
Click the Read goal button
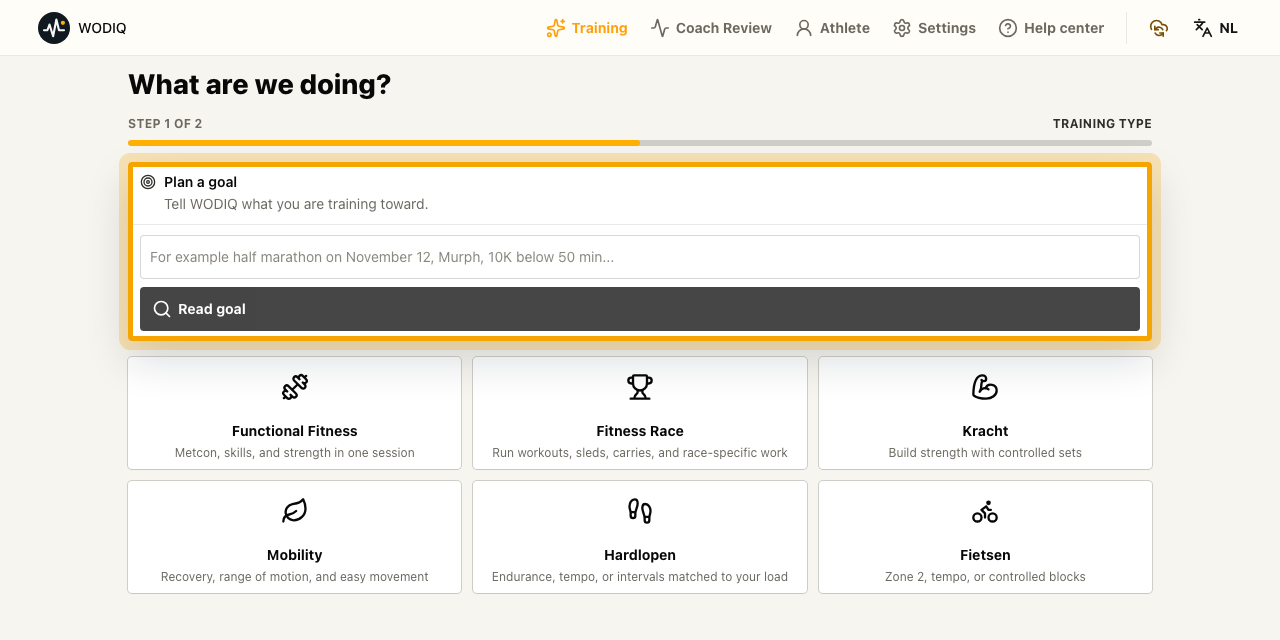click(640, 309)
